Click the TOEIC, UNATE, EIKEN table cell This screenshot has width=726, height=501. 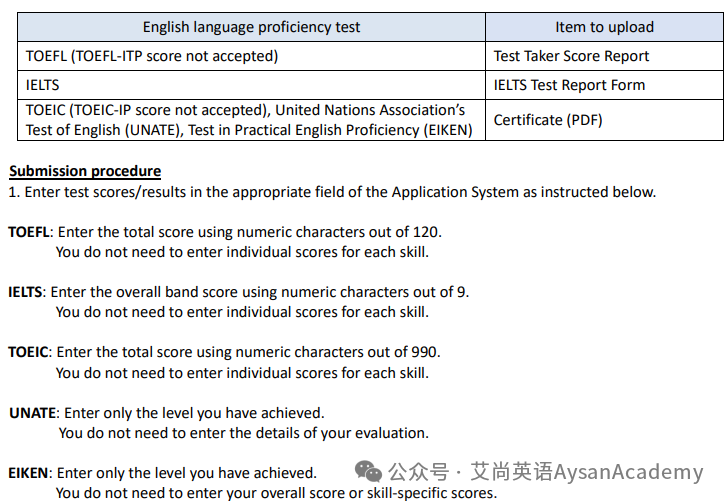pos(251,120)
